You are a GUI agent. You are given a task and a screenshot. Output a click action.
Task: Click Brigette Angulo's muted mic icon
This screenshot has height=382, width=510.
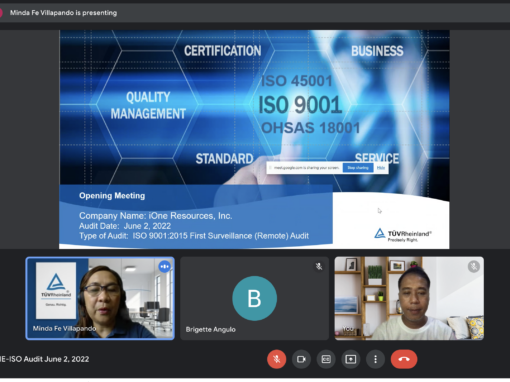(319, 266)
